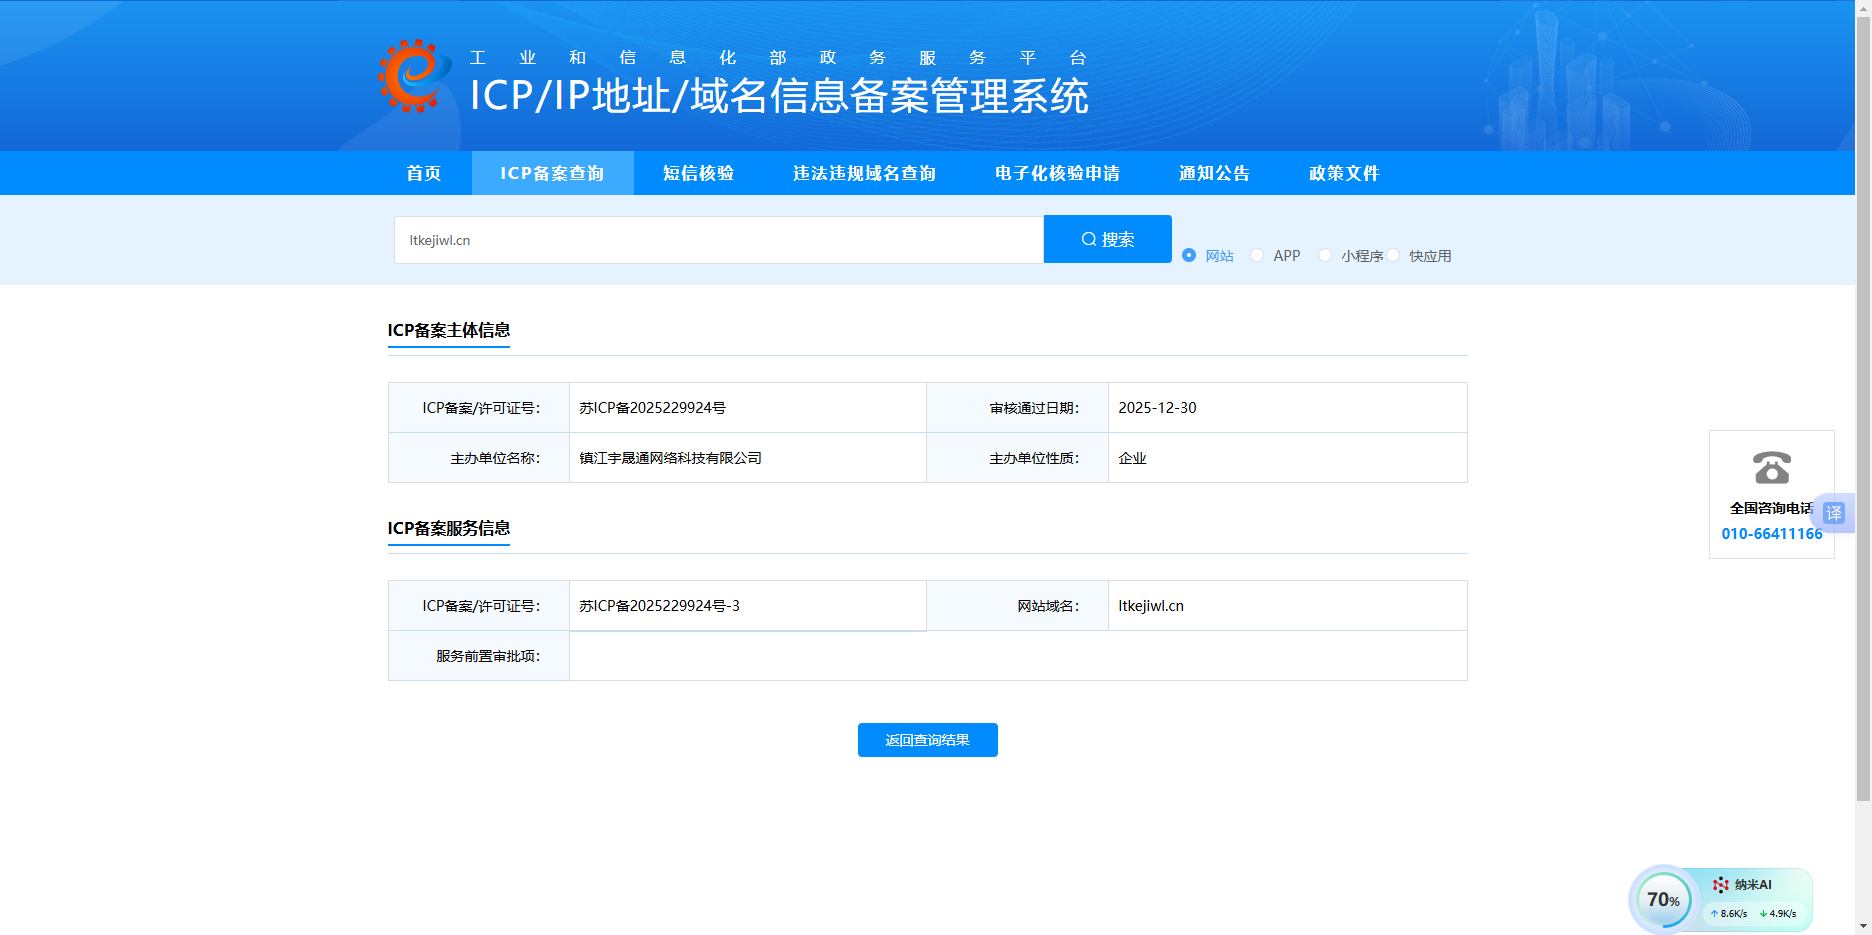Click the 苏ICP备2025229924号-3 service record number
Viewport: 1872px width, 935px height.
click(x=659, y=606)
